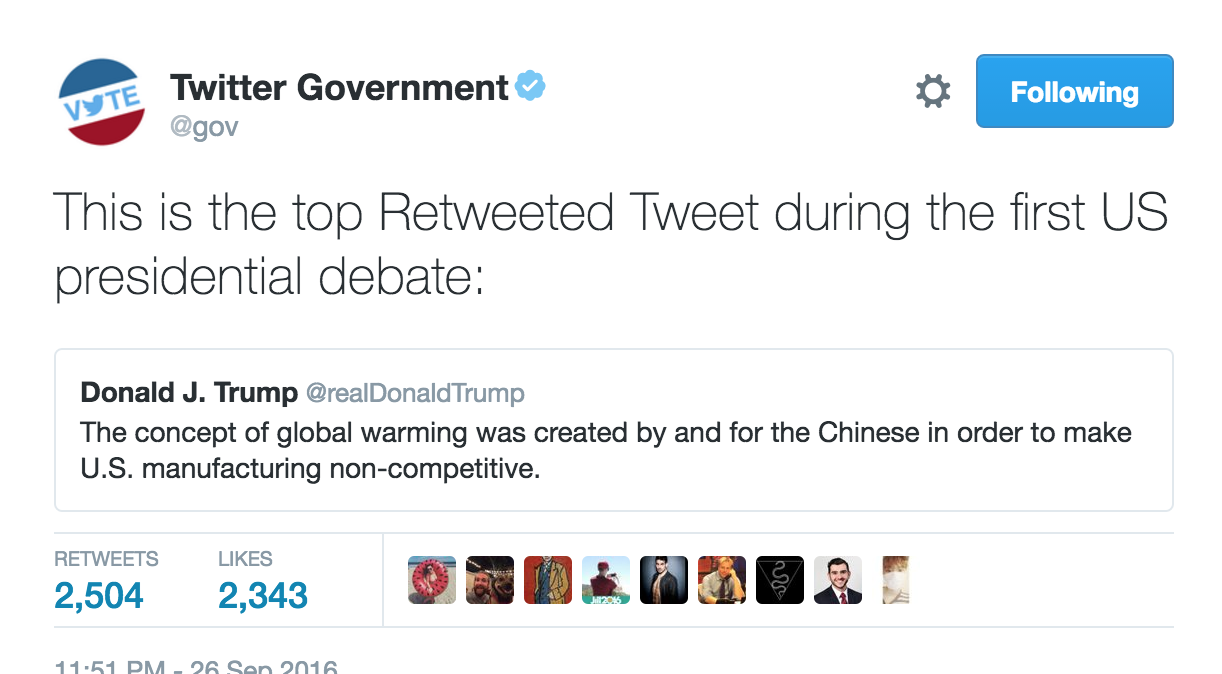The width and height of the screenshot is (1222, 674).
Task: Click the man on phone avatar
Action: [722, 580]
